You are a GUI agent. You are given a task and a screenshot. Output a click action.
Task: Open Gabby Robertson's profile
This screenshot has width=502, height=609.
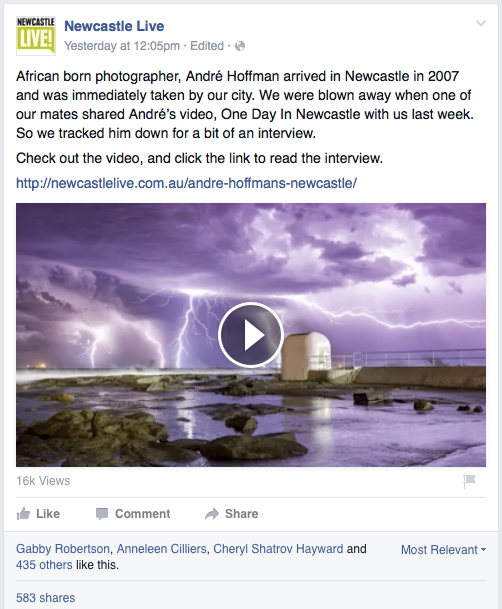coord(63,549)
